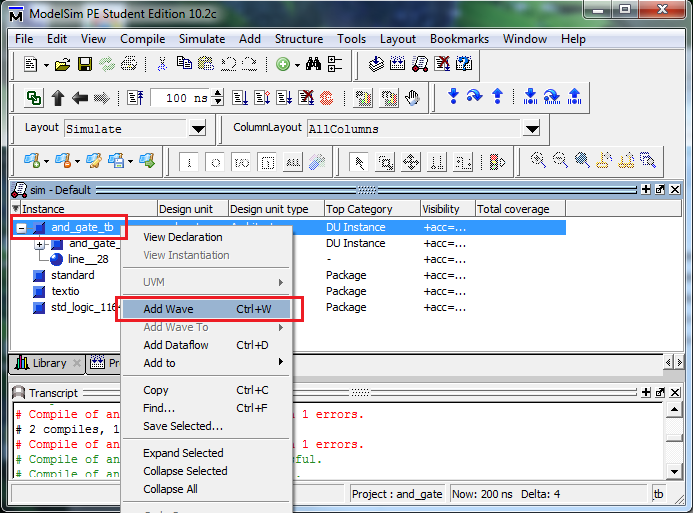Click the Collapse All tree icon
The width and height of the screenshot is (693, 513).
click(x=335, y=65)
